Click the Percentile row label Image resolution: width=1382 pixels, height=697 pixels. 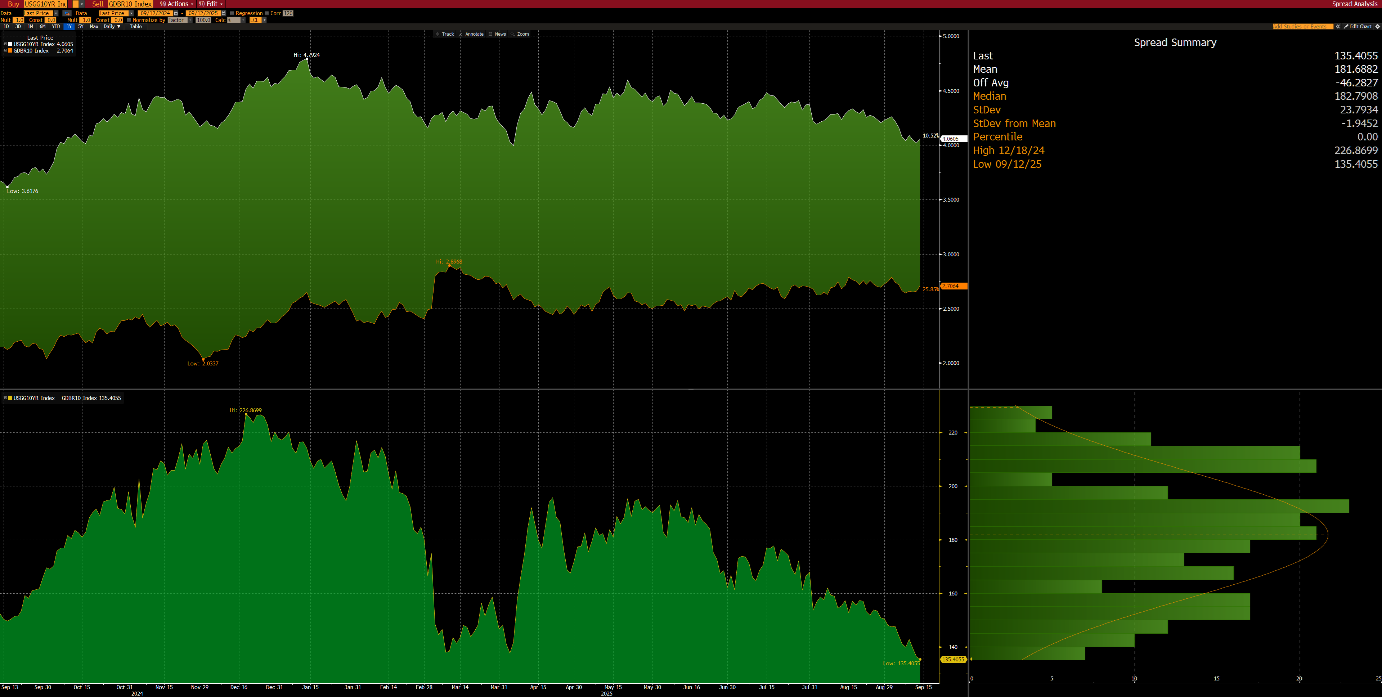(998, 137)
